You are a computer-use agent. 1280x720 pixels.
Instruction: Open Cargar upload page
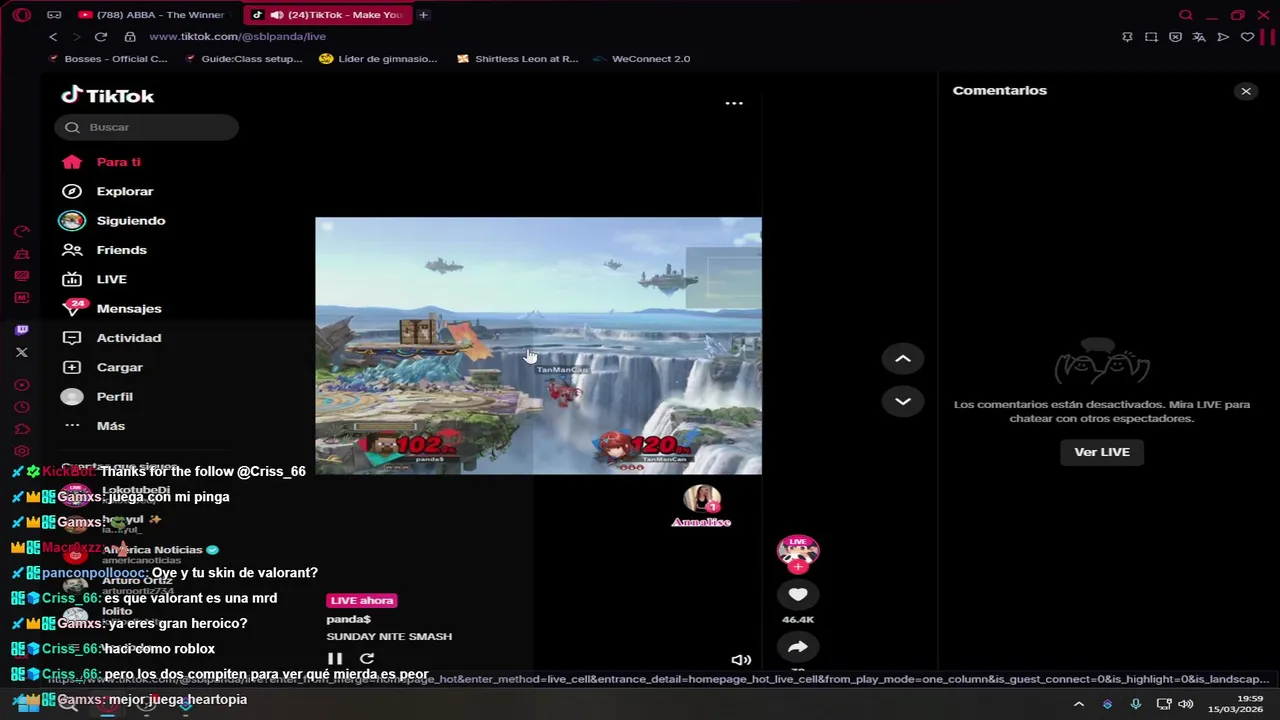[x=119, y=367]
